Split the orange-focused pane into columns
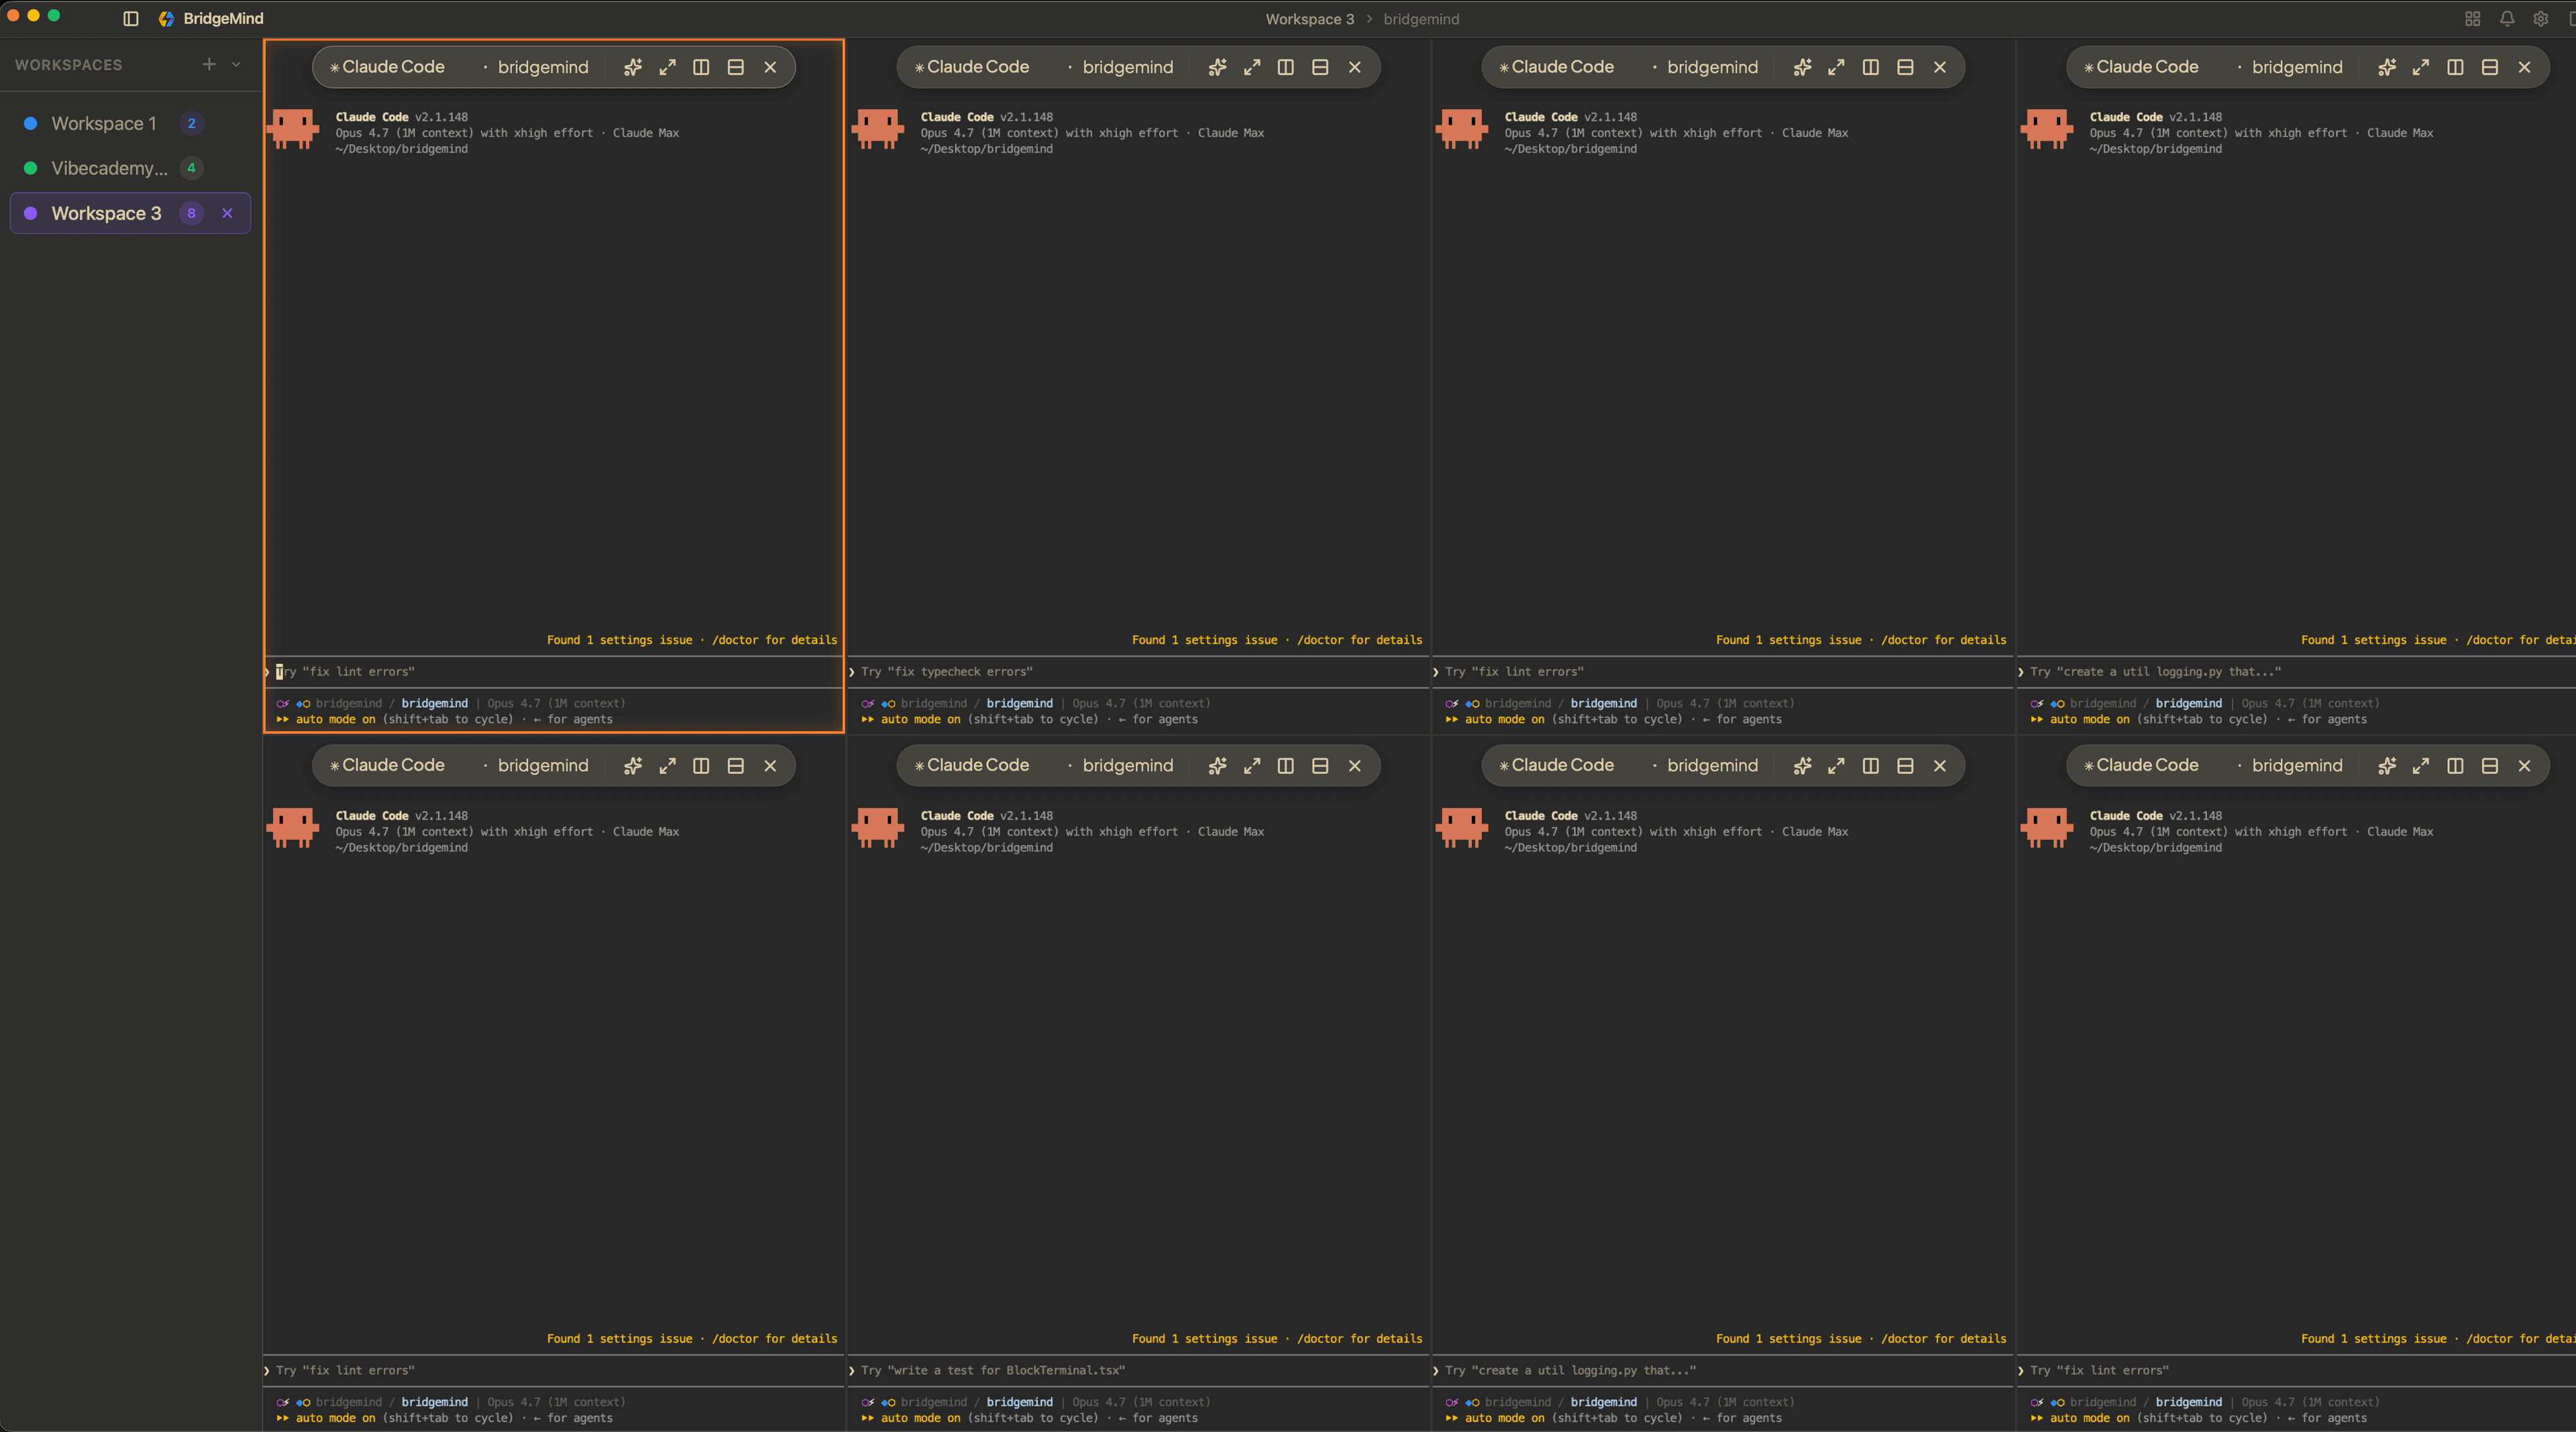2576x1432 pixels. click(x=701, y=67)
